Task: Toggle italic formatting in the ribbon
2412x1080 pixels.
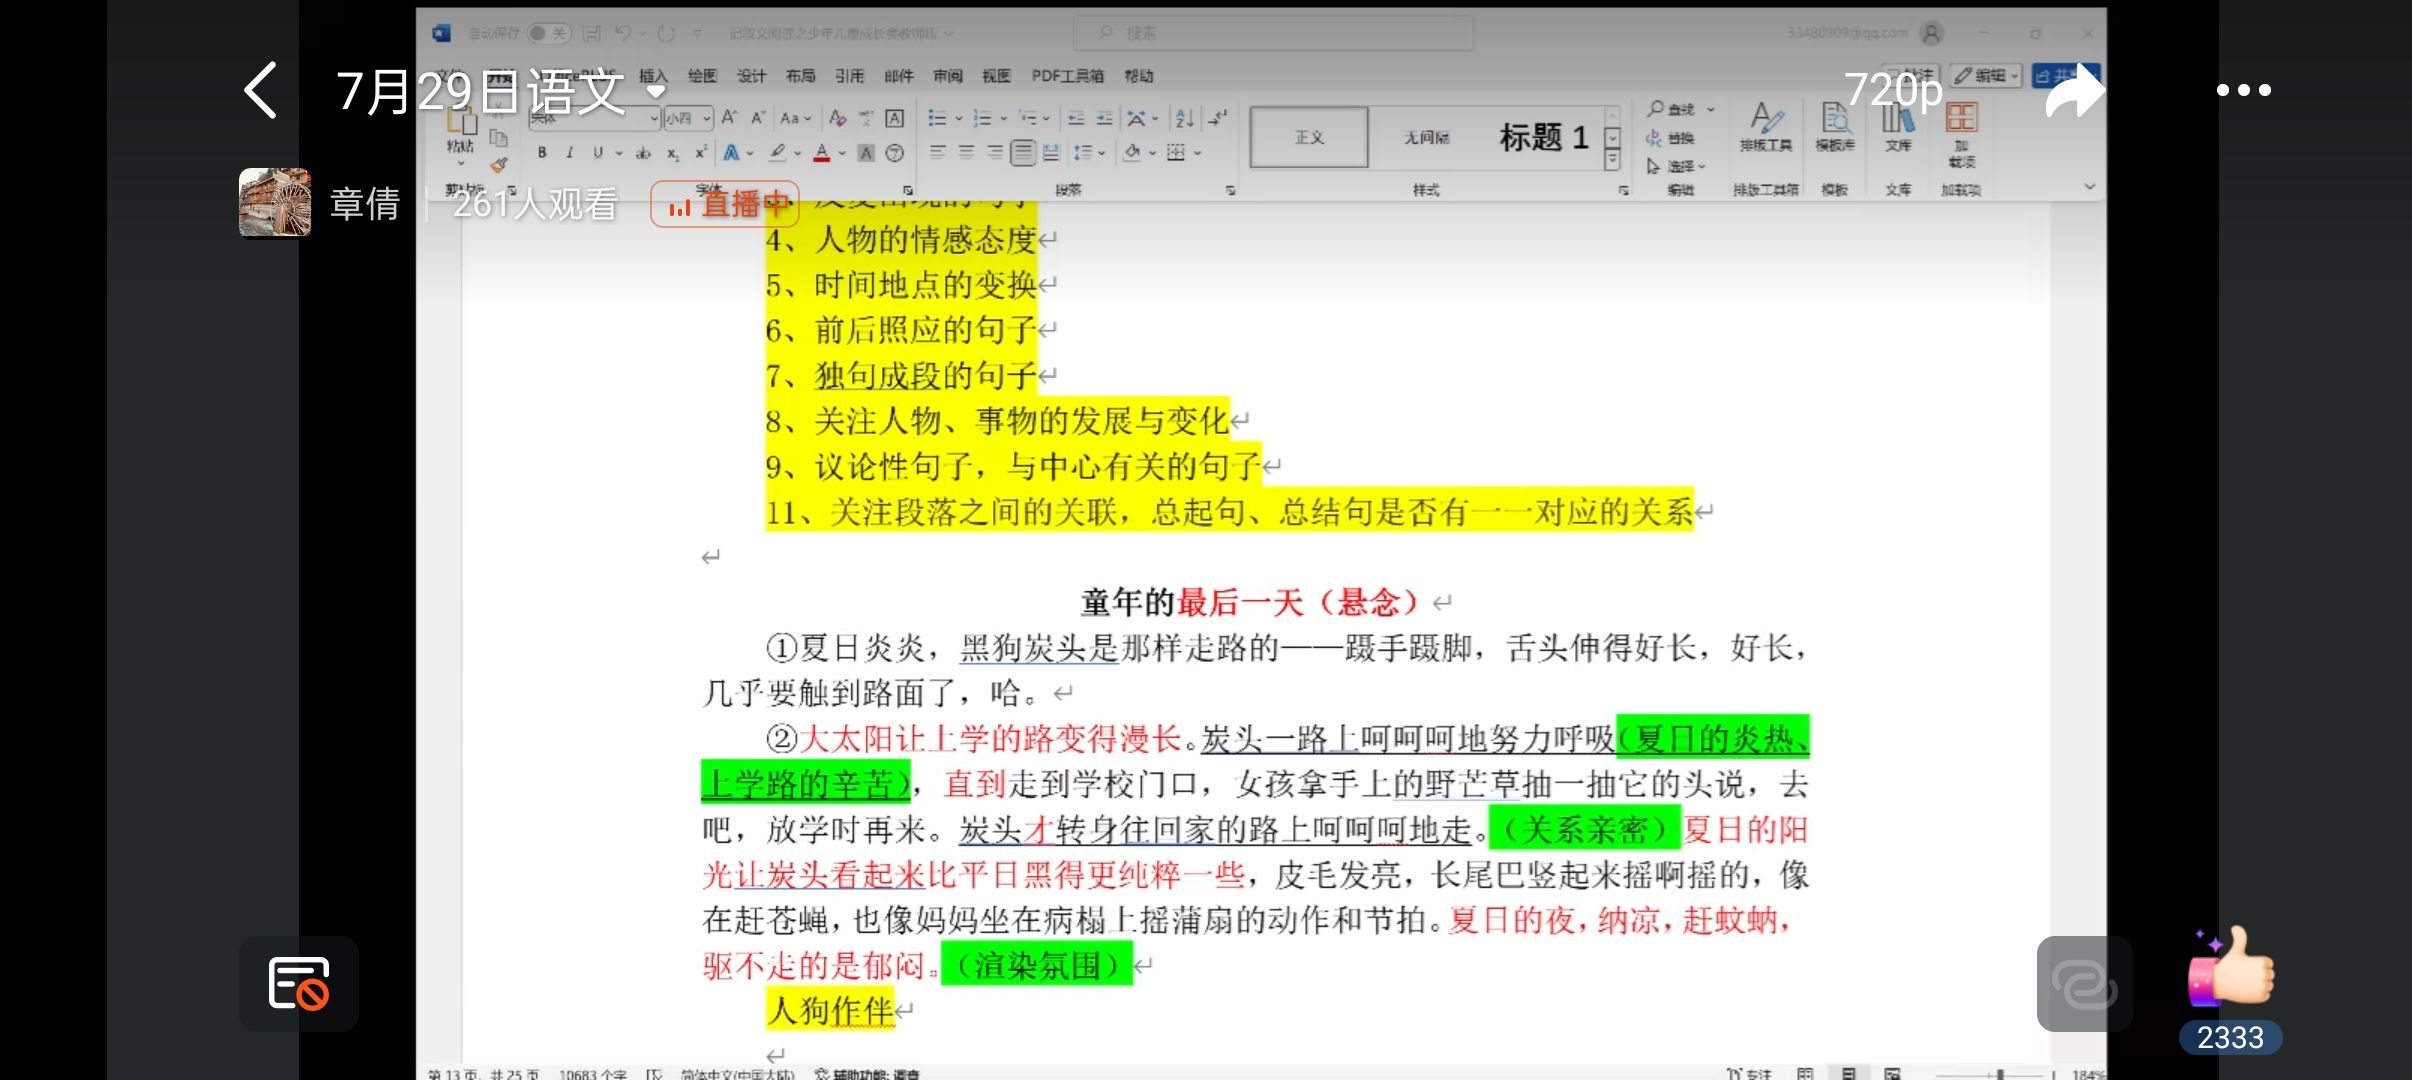Action: [x=569, y=153]
